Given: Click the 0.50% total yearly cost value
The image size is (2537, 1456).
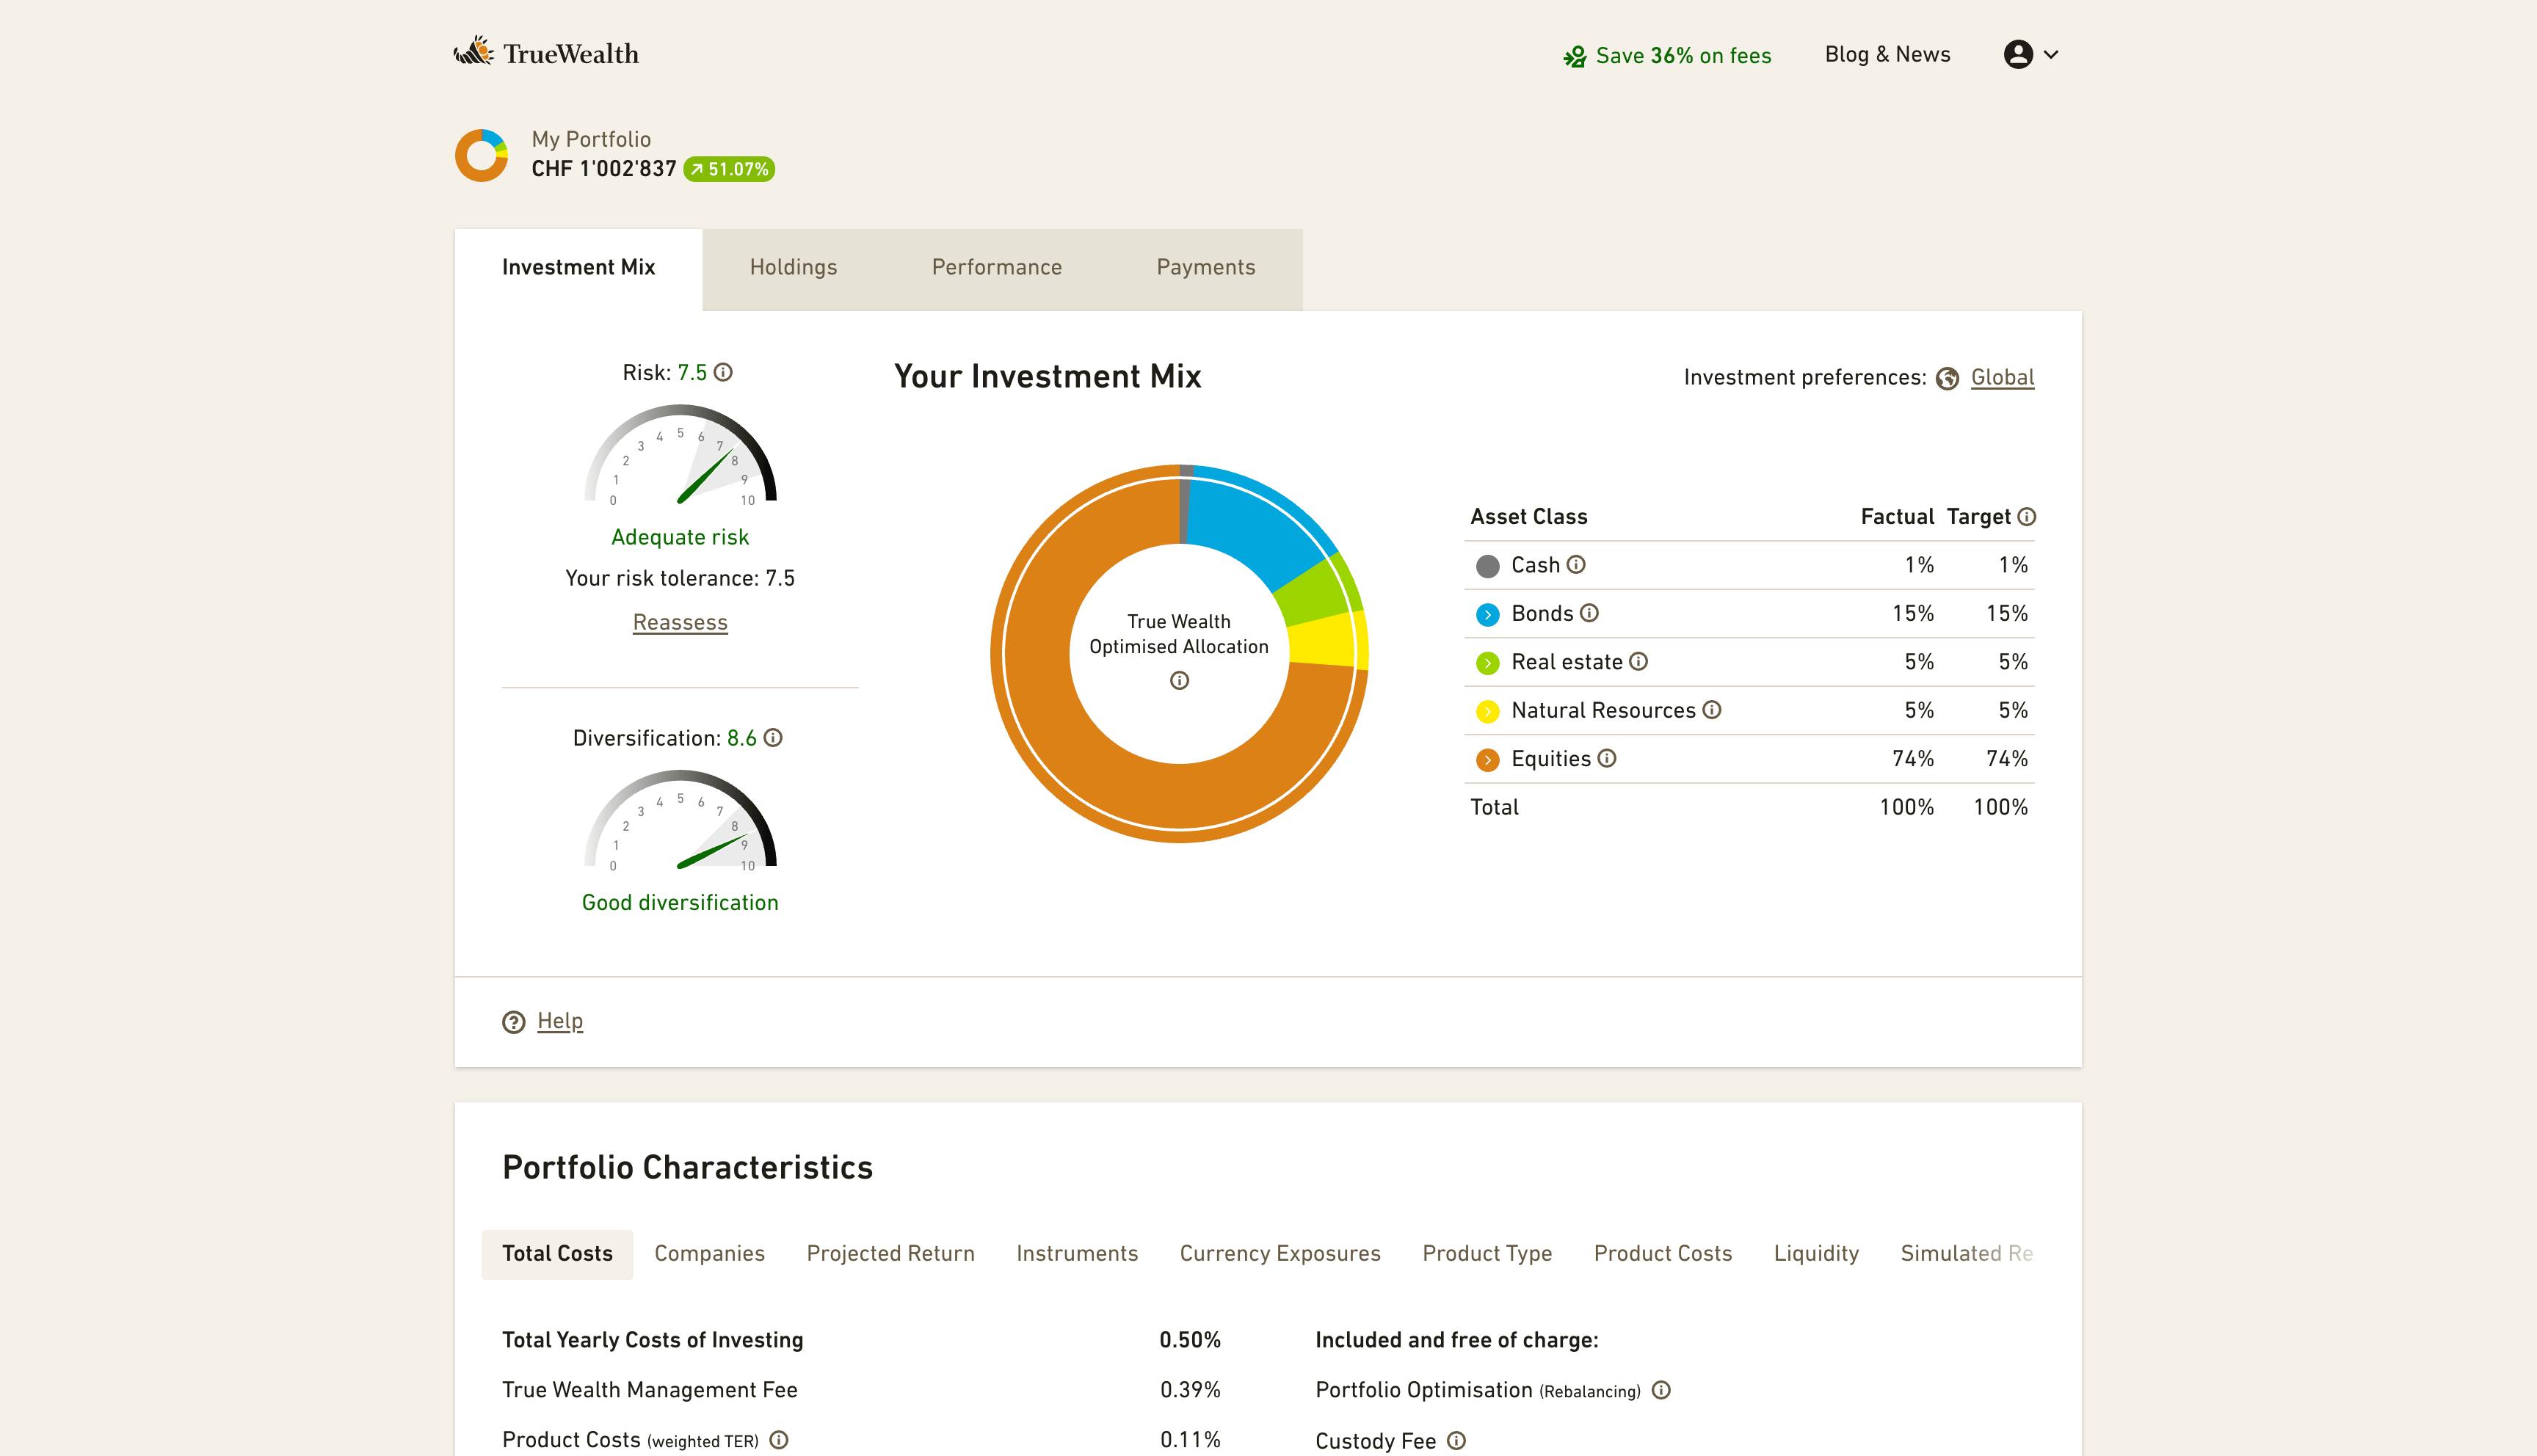Looking at the screenshot, I should (x=1190, y=1340).
